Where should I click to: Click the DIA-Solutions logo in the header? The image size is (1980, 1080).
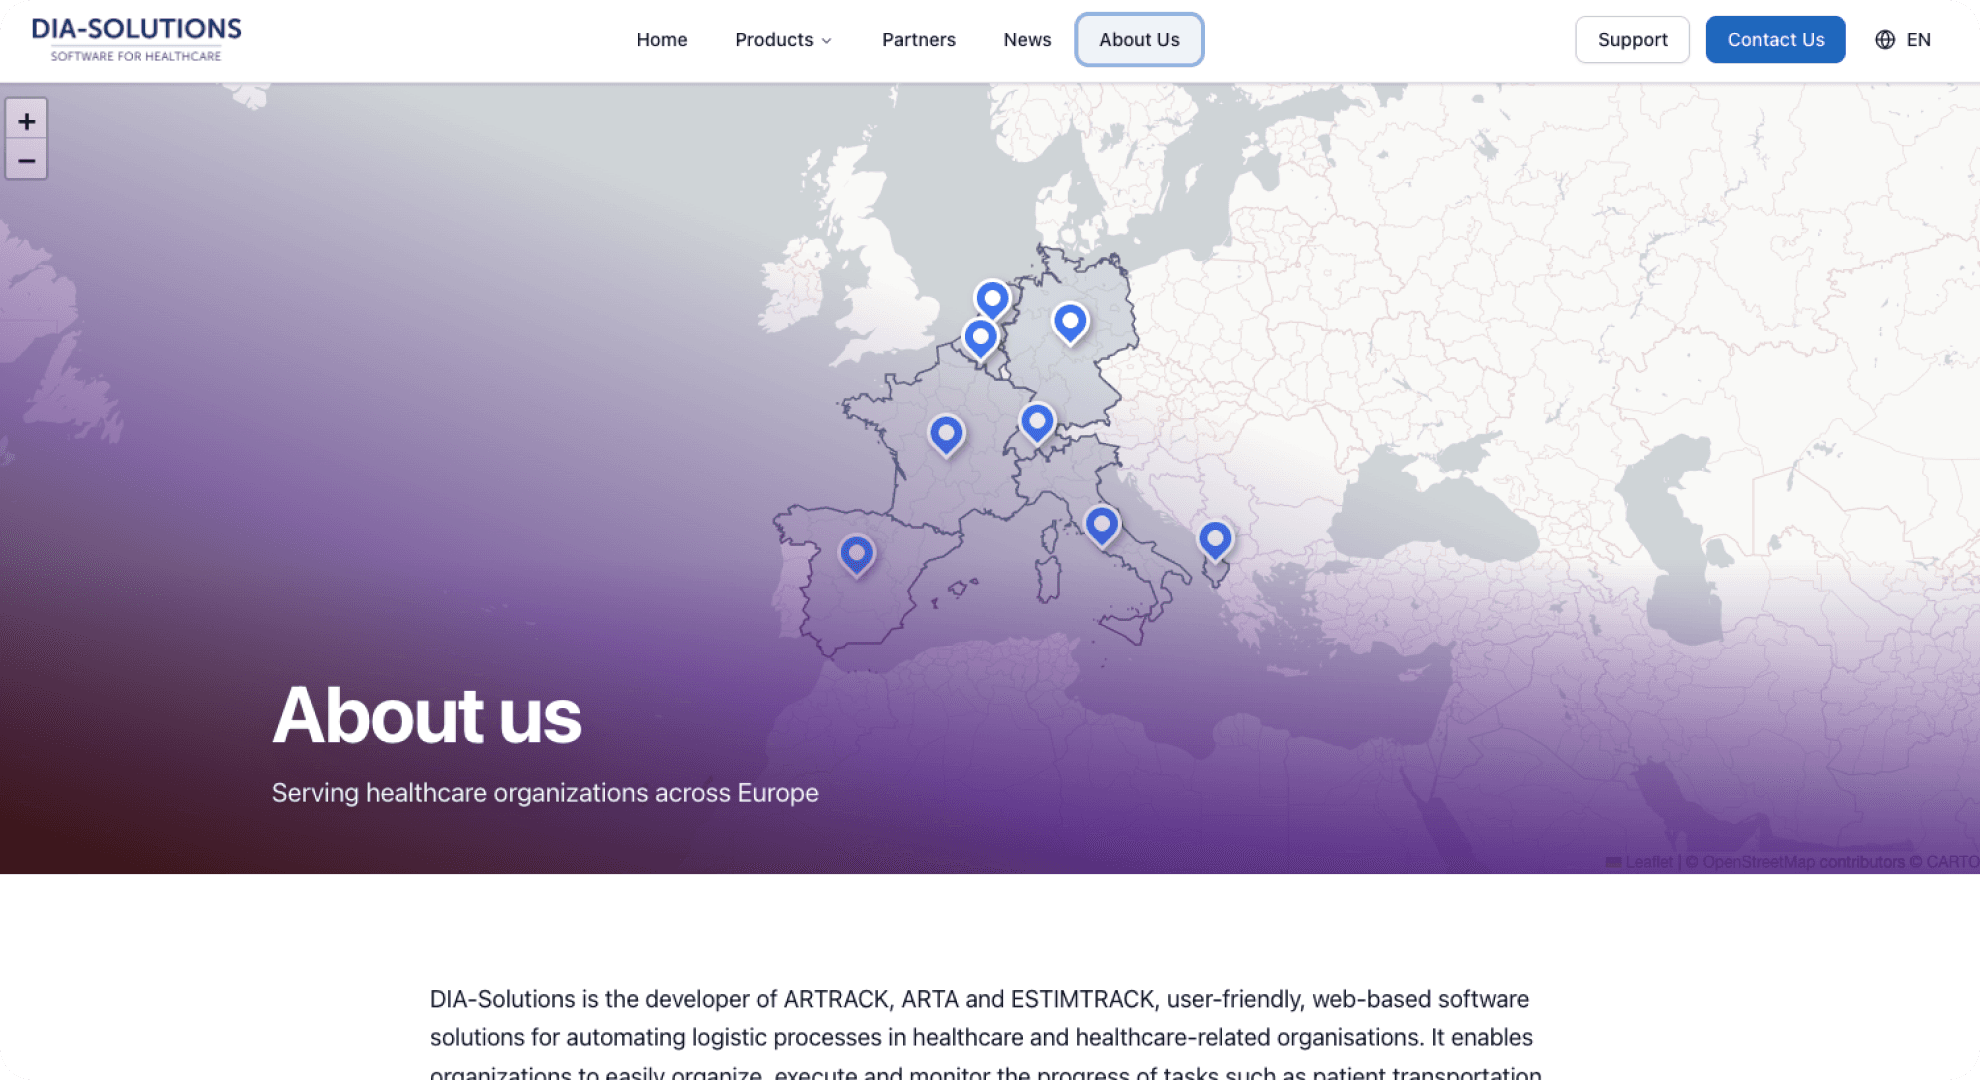click(x=135, y=38)
